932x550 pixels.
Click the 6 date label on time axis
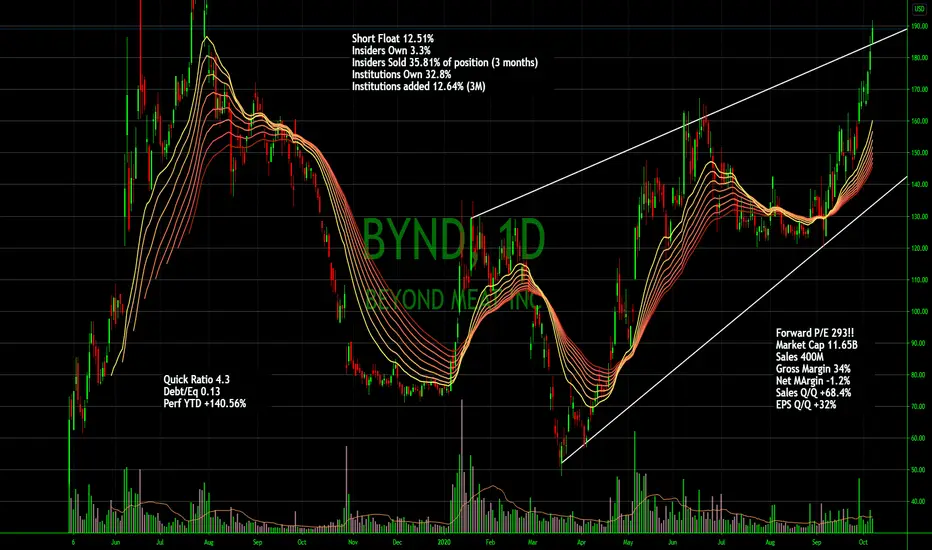pyautogui.click(x=73, y=542)
